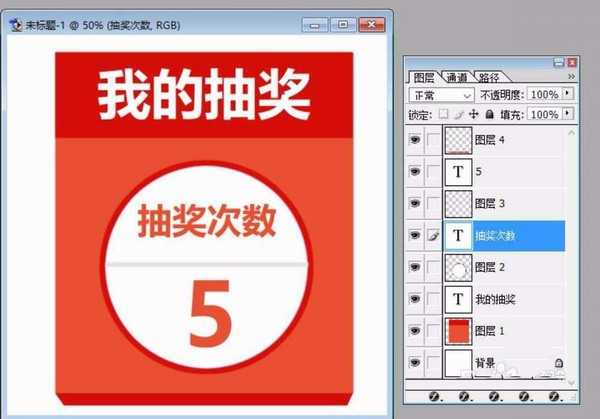Click the 填充 100% value field
The height and width of the screenshot is (419, 600).
[x=545, y=114]
